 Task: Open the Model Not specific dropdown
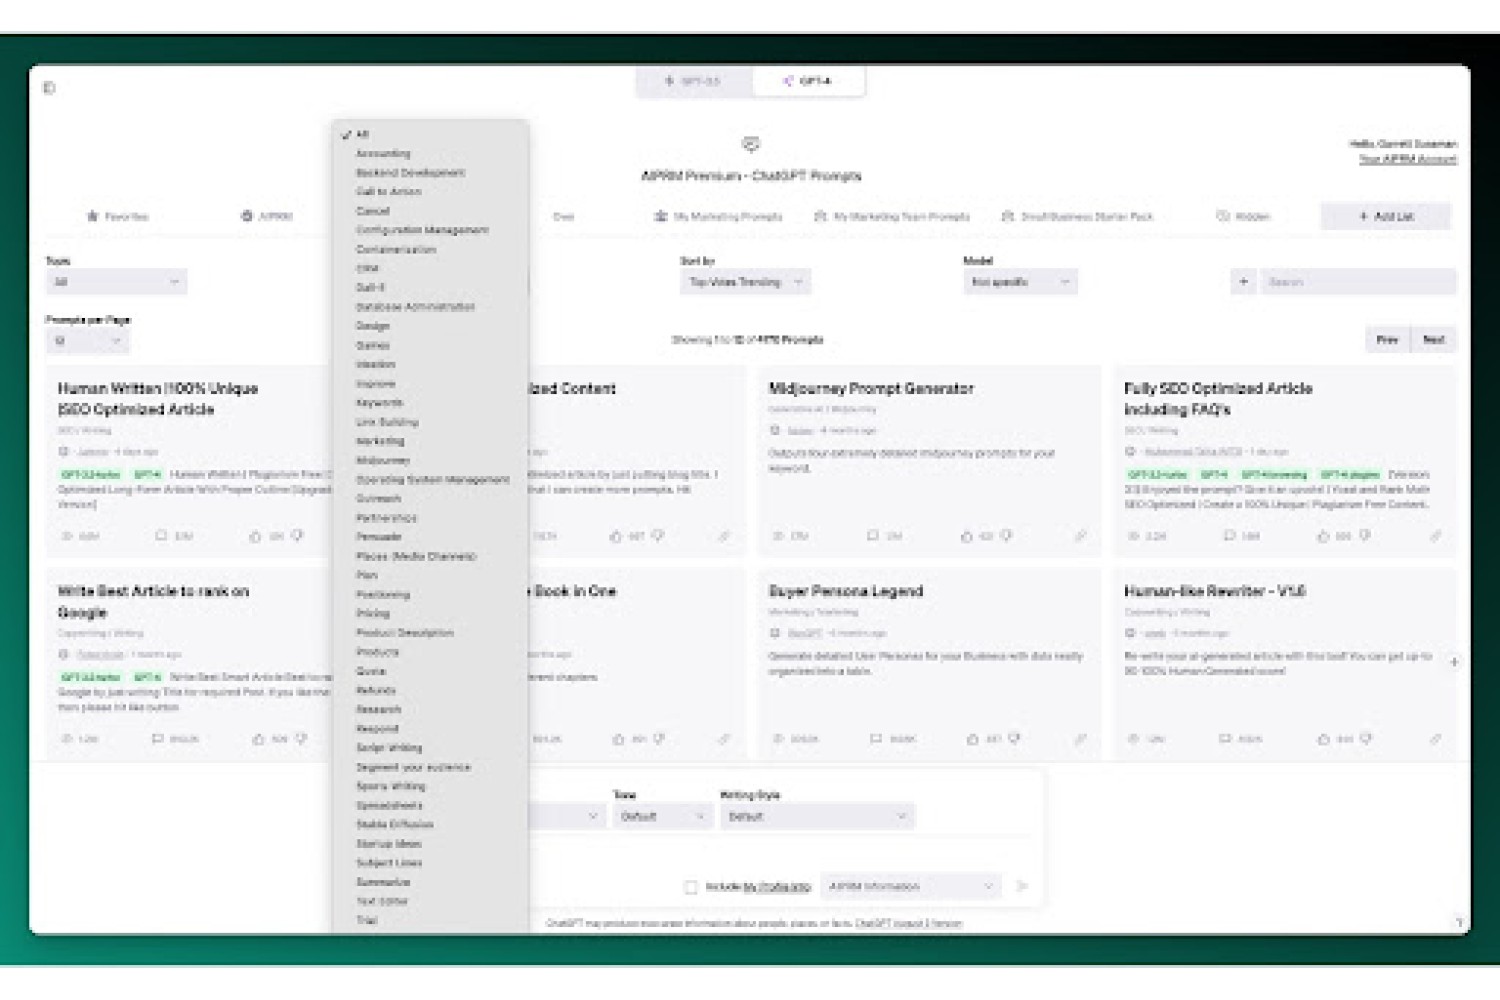[x=1020, y=282]
